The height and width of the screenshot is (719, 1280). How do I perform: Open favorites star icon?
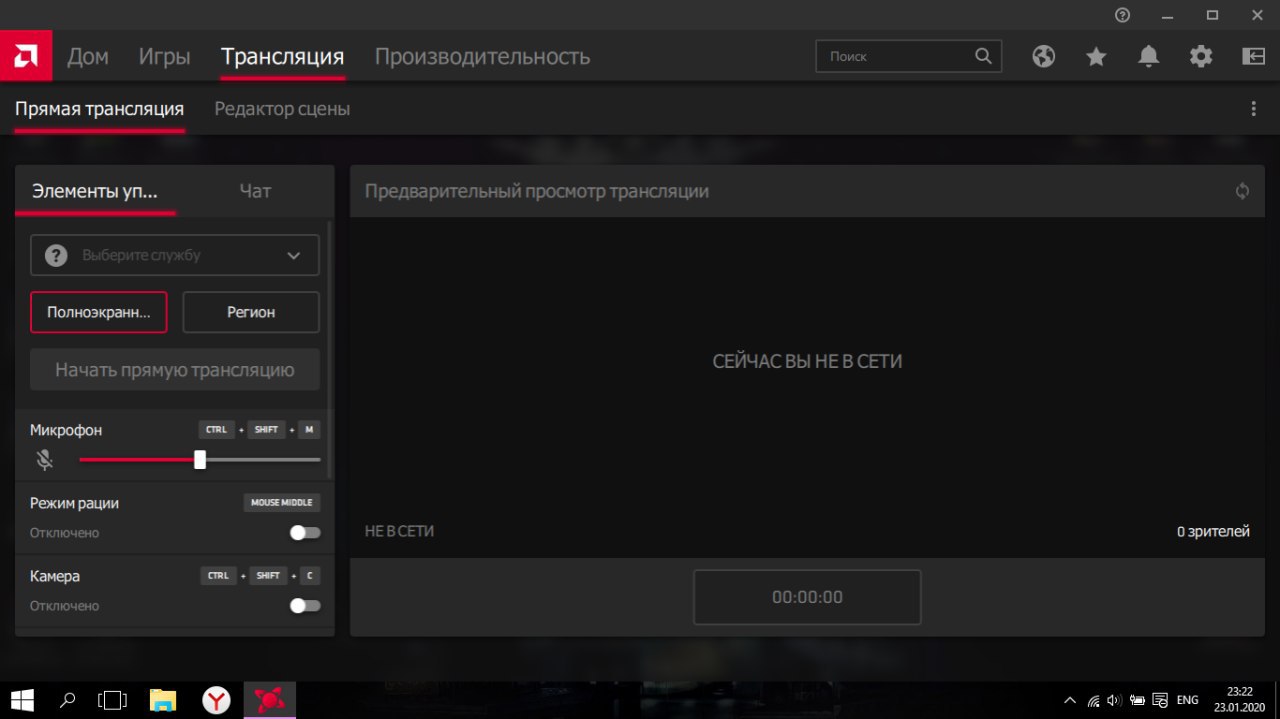[1097, 56]
